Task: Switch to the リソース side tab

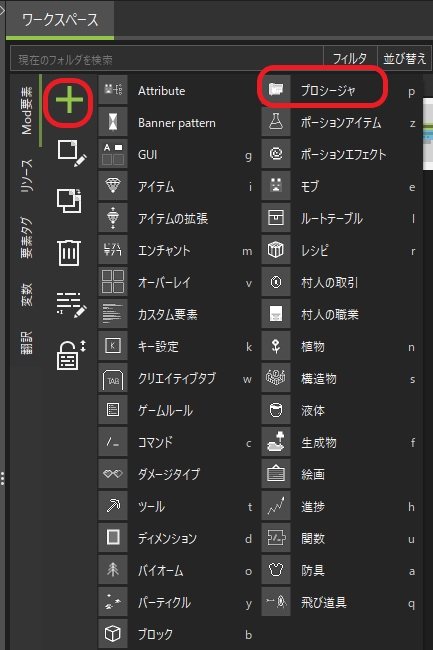Action: [x=26, y=175]
